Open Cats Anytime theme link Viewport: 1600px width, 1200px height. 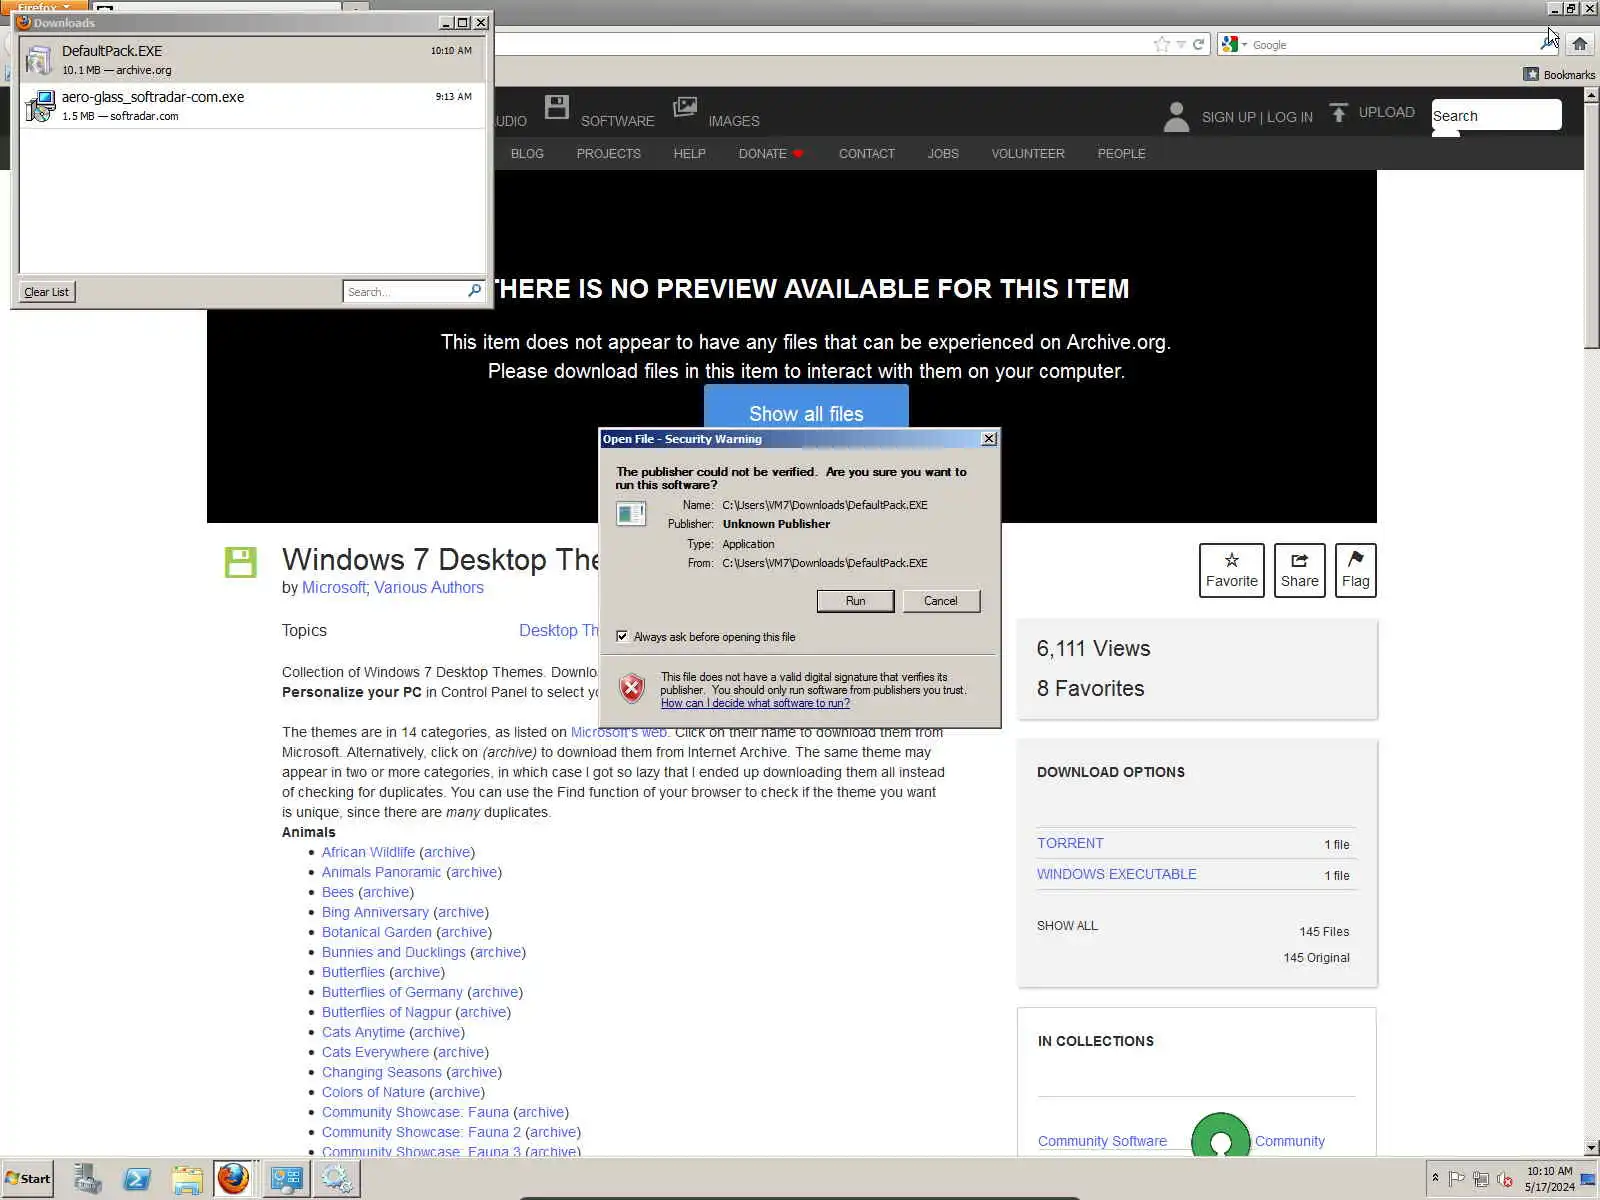363,1032
